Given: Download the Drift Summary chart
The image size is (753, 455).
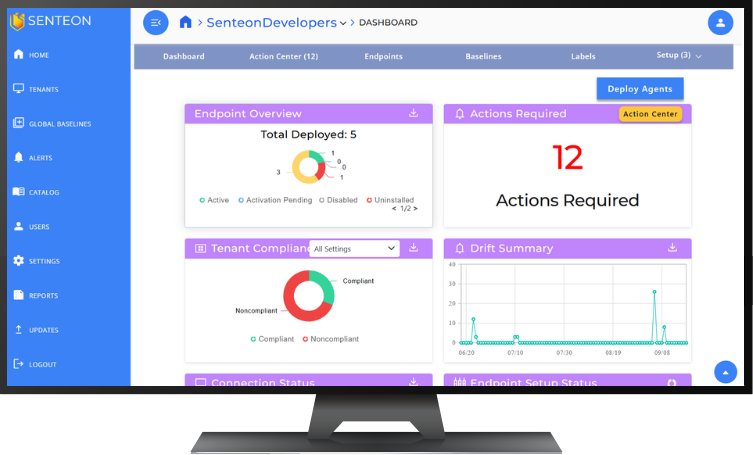Looking at the screenshot, I should (x=673, y=248).
